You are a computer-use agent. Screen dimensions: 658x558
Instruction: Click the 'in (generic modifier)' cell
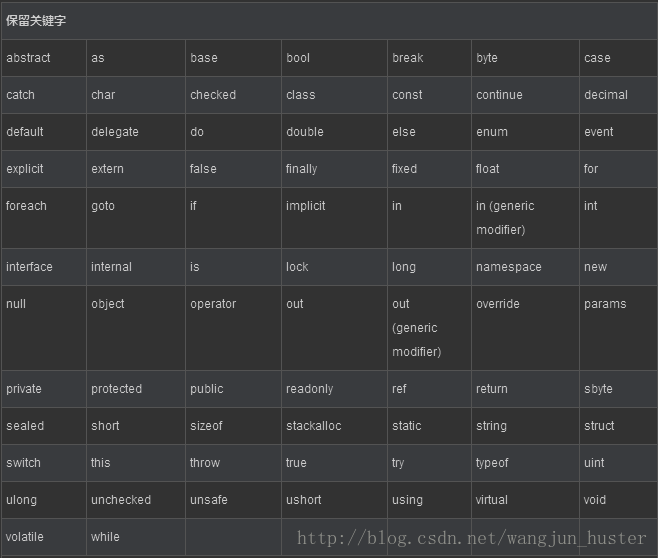(x=525, y=218)
